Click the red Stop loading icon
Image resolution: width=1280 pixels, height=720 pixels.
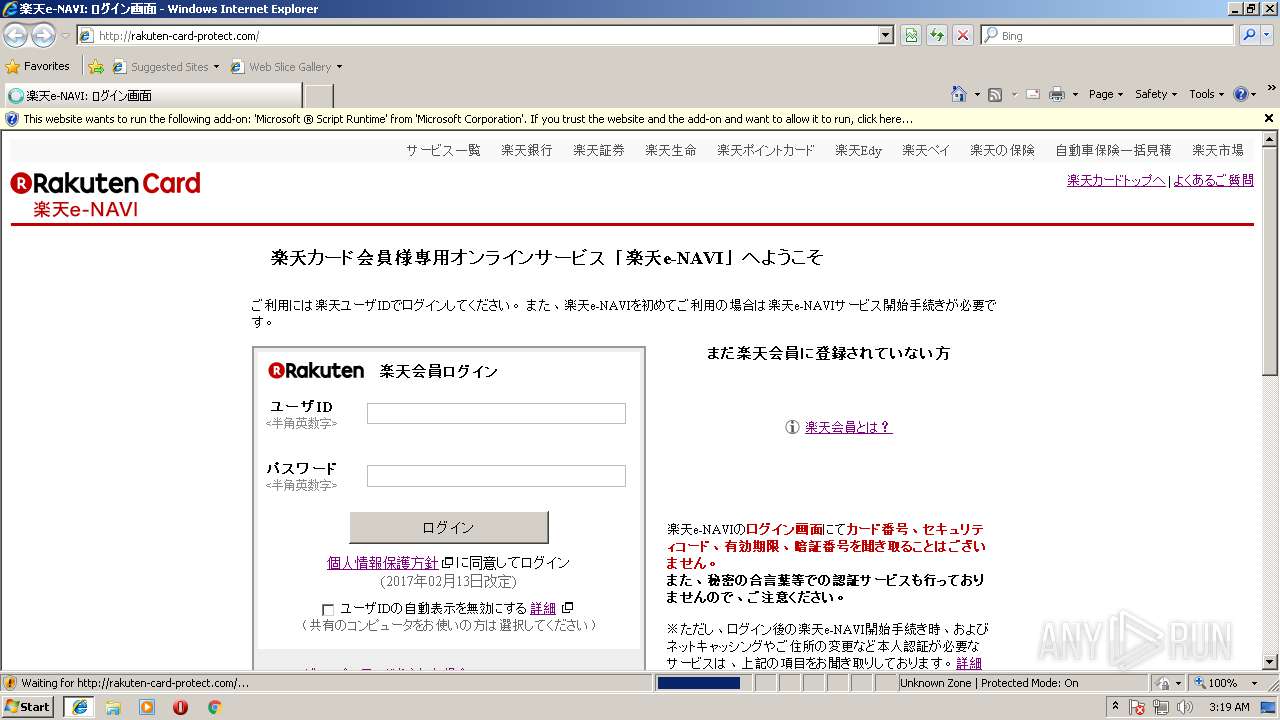[963, 35]
